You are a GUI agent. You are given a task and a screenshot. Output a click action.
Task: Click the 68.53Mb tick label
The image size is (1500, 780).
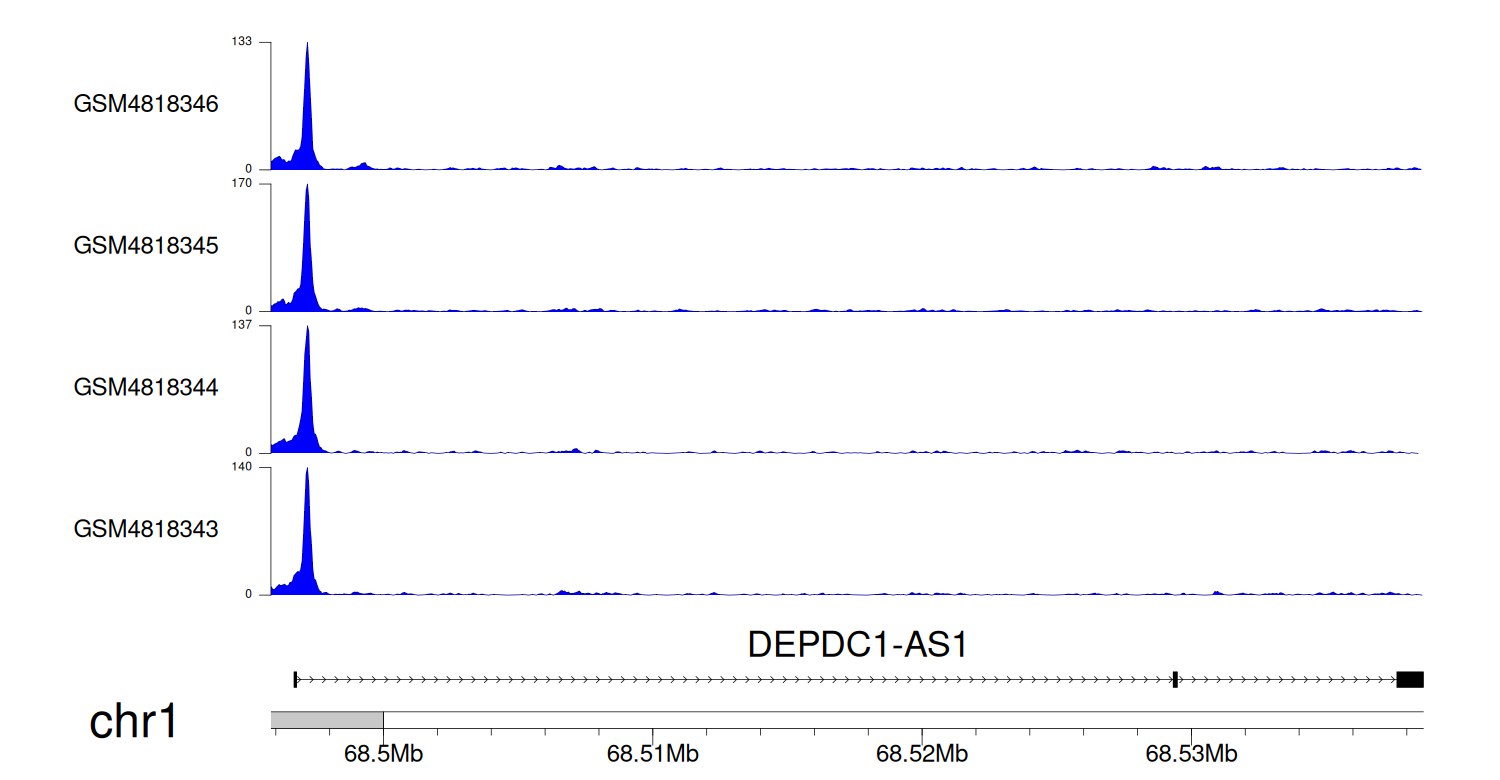tap(1192, 753)
